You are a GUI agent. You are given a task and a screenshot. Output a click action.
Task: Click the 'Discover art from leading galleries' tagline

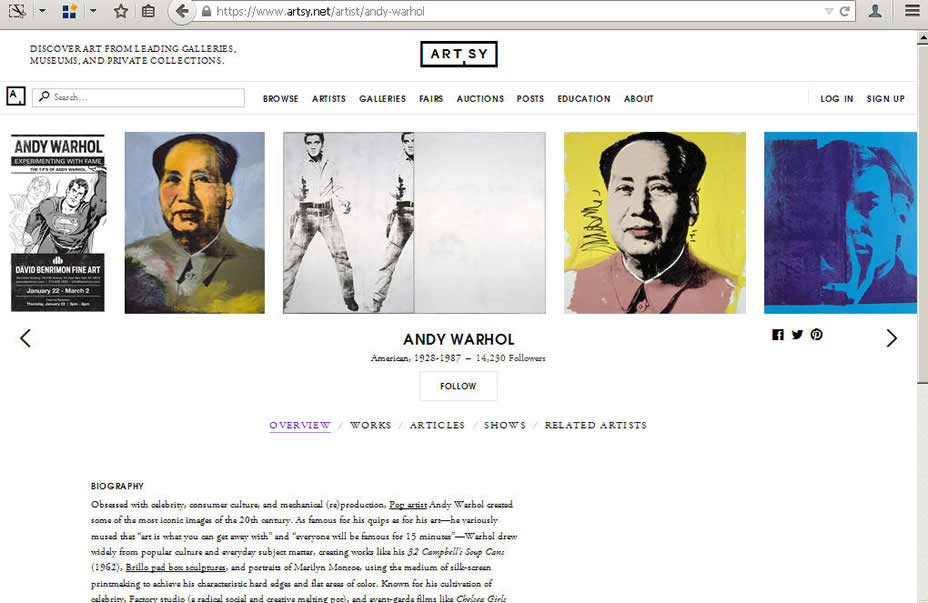[133, 54]
